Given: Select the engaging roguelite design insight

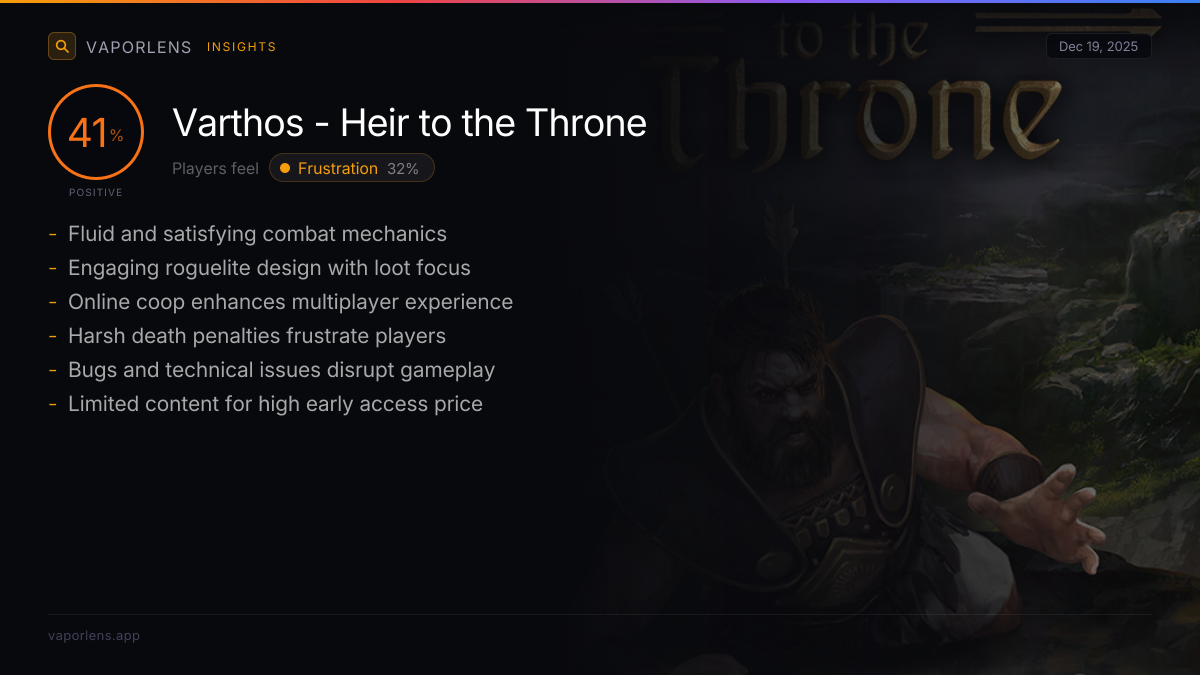Looking at the screenshot, I should click(269, 268).
